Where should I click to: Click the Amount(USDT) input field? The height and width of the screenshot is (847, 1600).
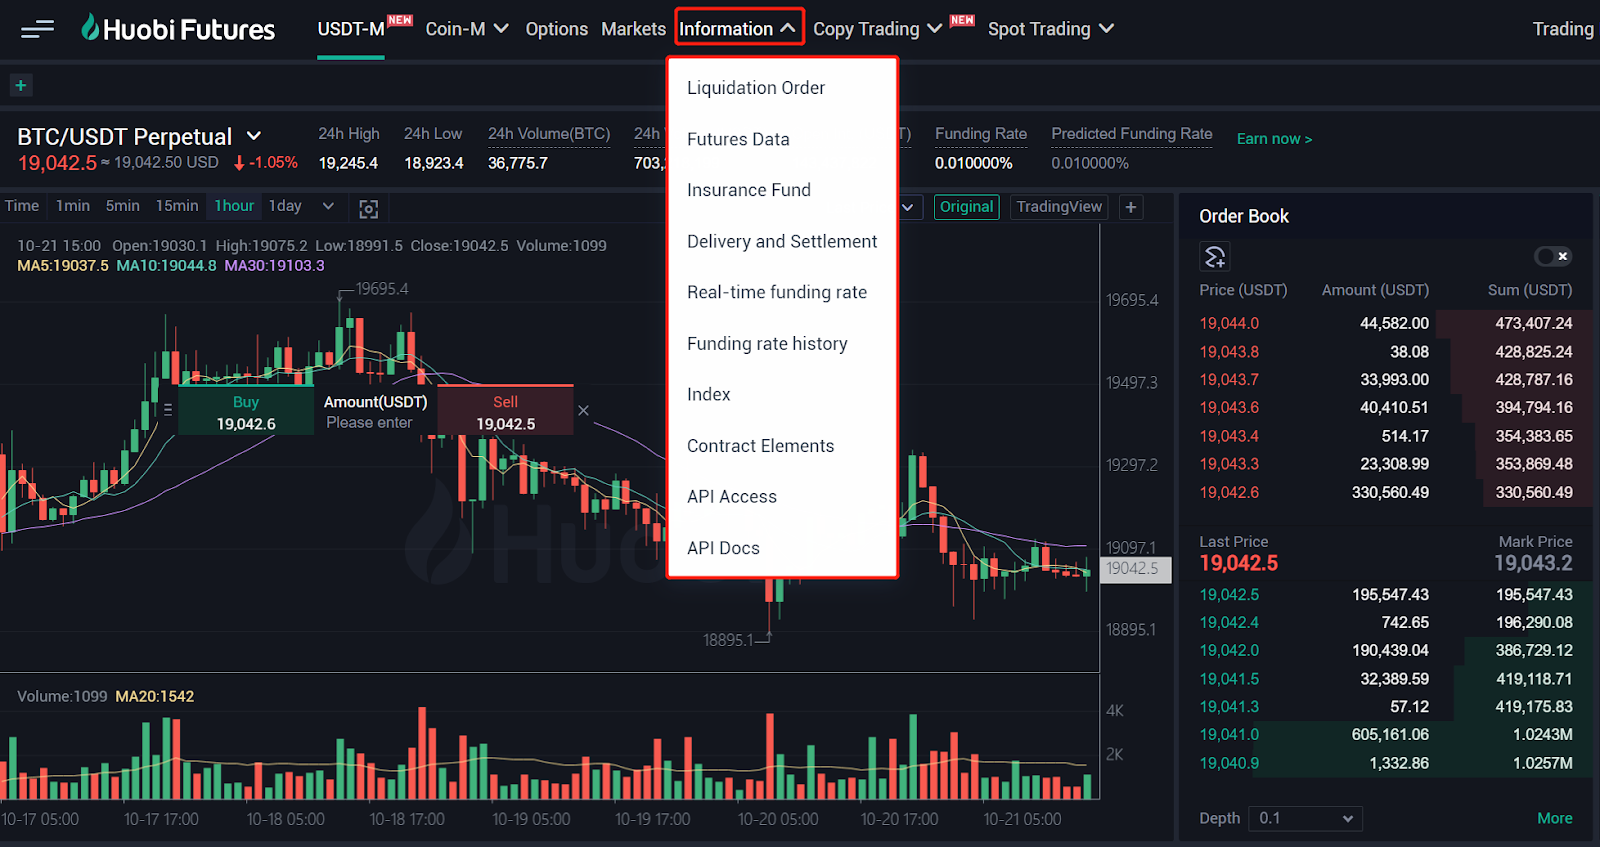tap(375, 422)
